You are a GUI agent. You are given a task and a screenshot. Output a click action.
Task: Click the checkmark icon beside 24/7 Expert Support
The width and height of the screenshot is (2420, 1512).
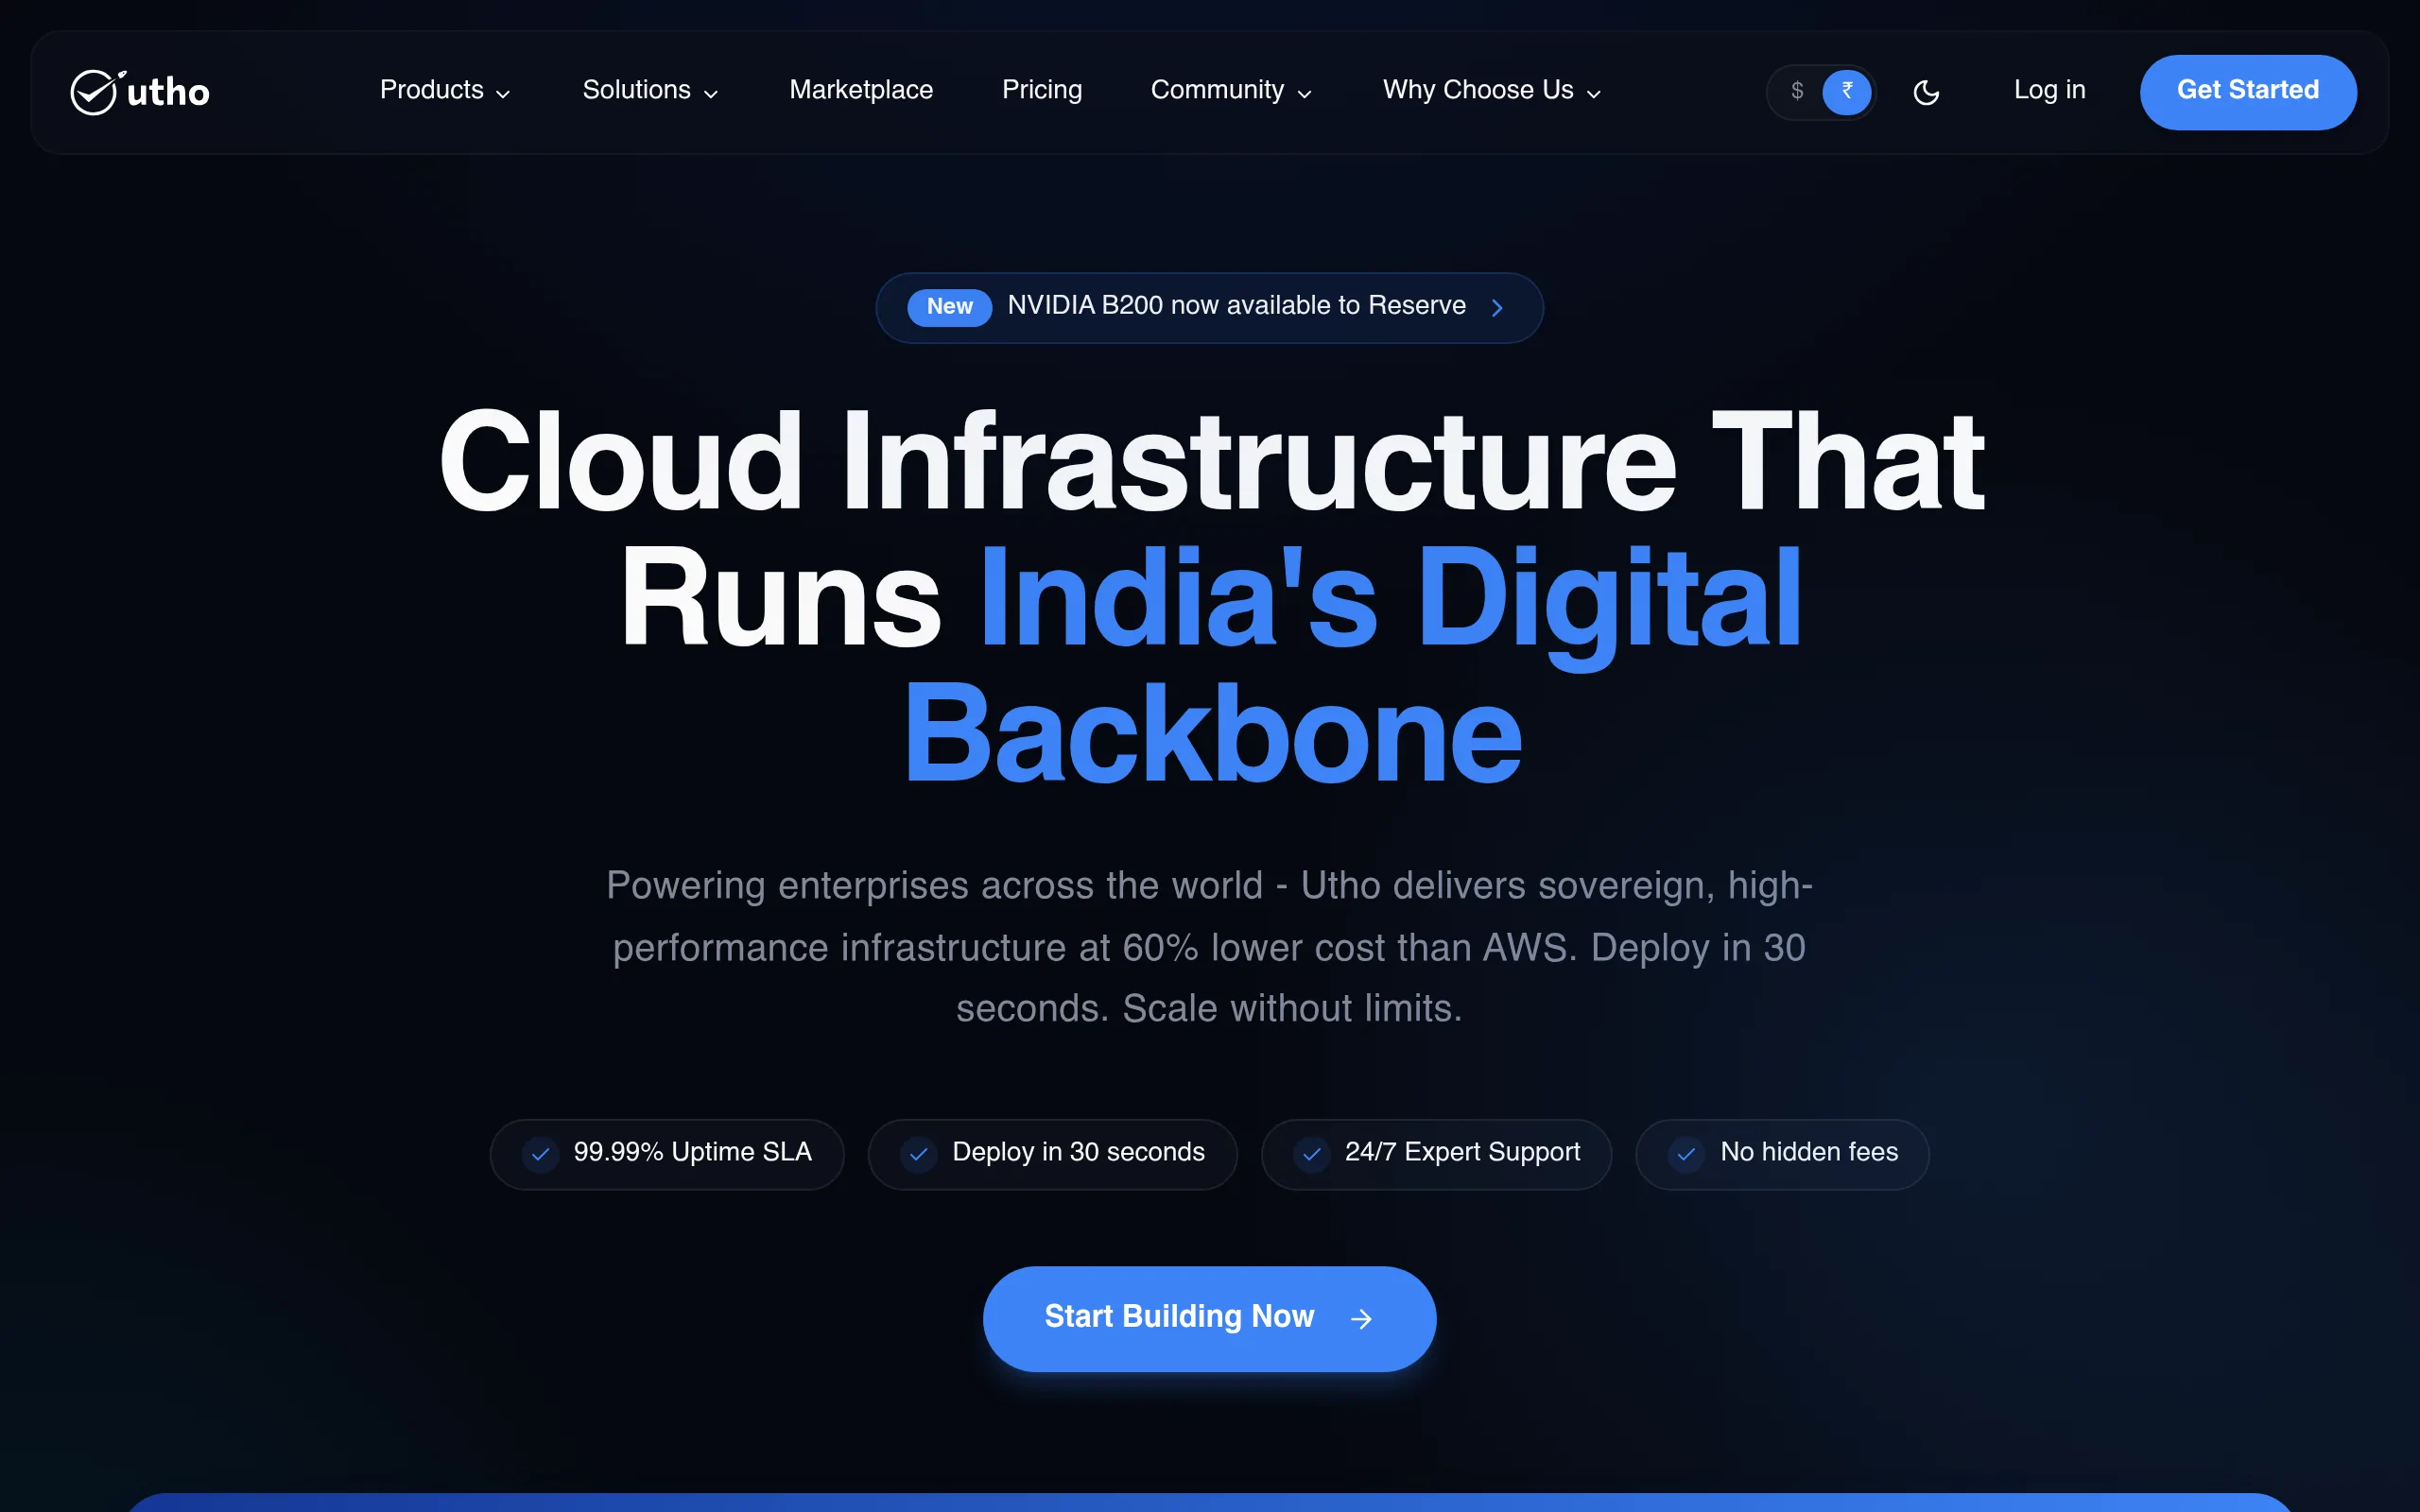[1311, 1154]
